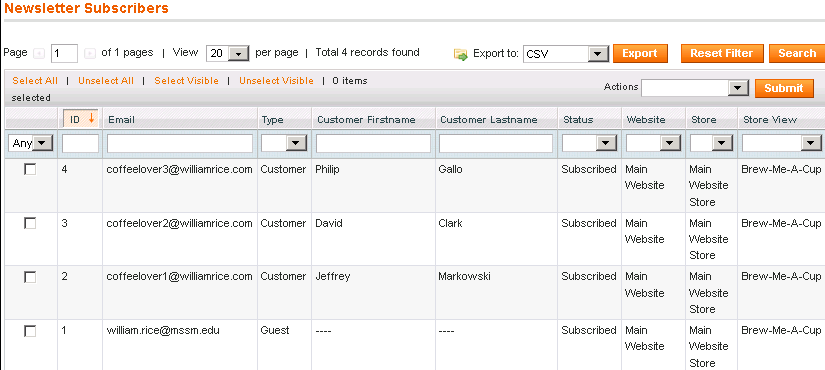Screen dimensions: 825x370
Task: Click the export file icon
Action: click(461, 54)
